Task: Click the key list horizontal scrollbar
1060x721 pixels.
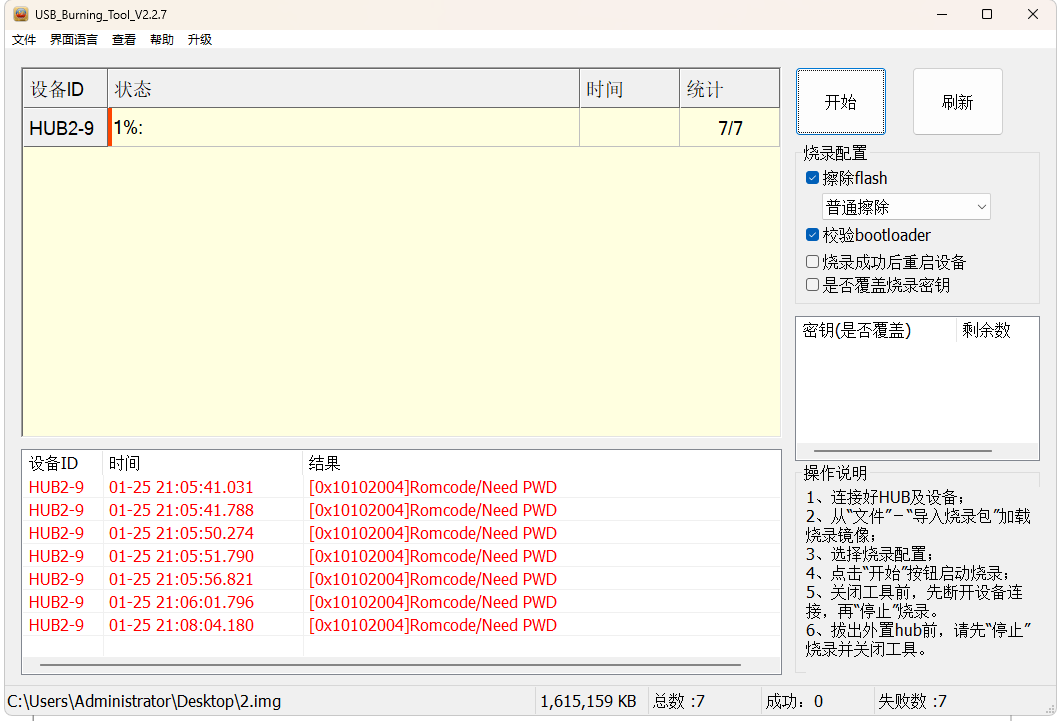Action: click(903, 451)
